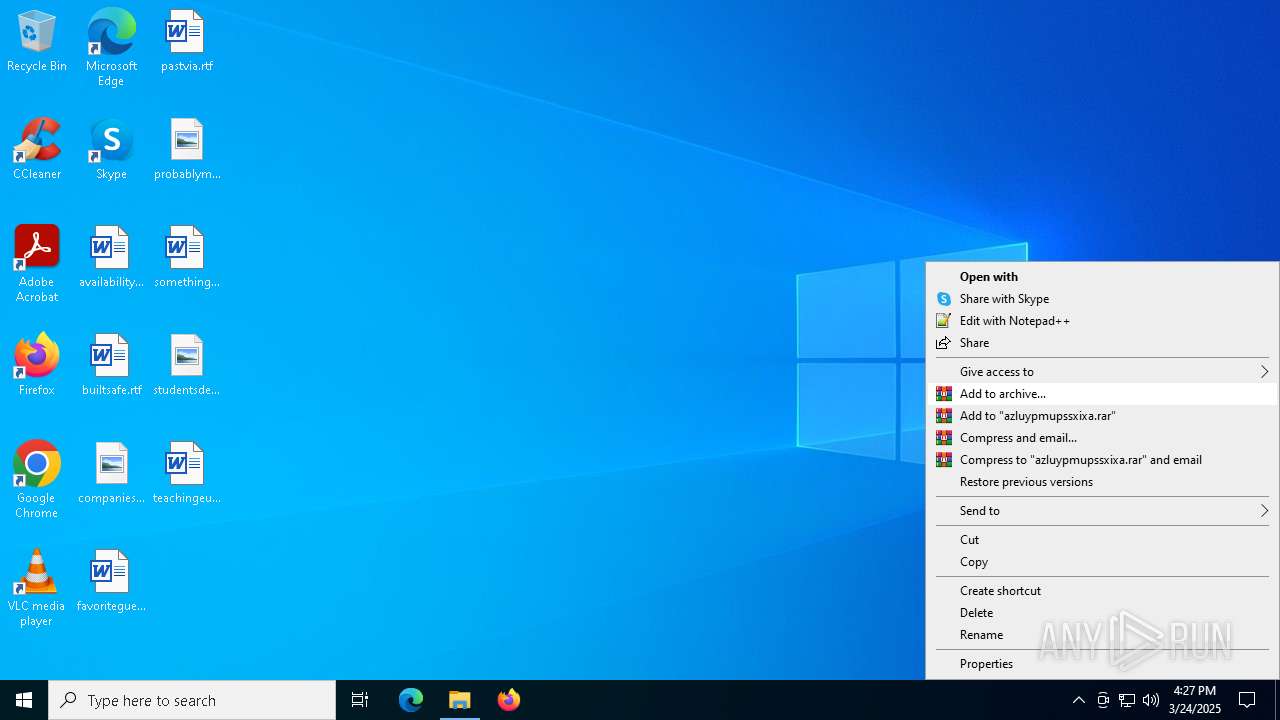Launch Edge from the taskbar
The width and height of the screenshot is (1280, 720).
click(411, 700)
